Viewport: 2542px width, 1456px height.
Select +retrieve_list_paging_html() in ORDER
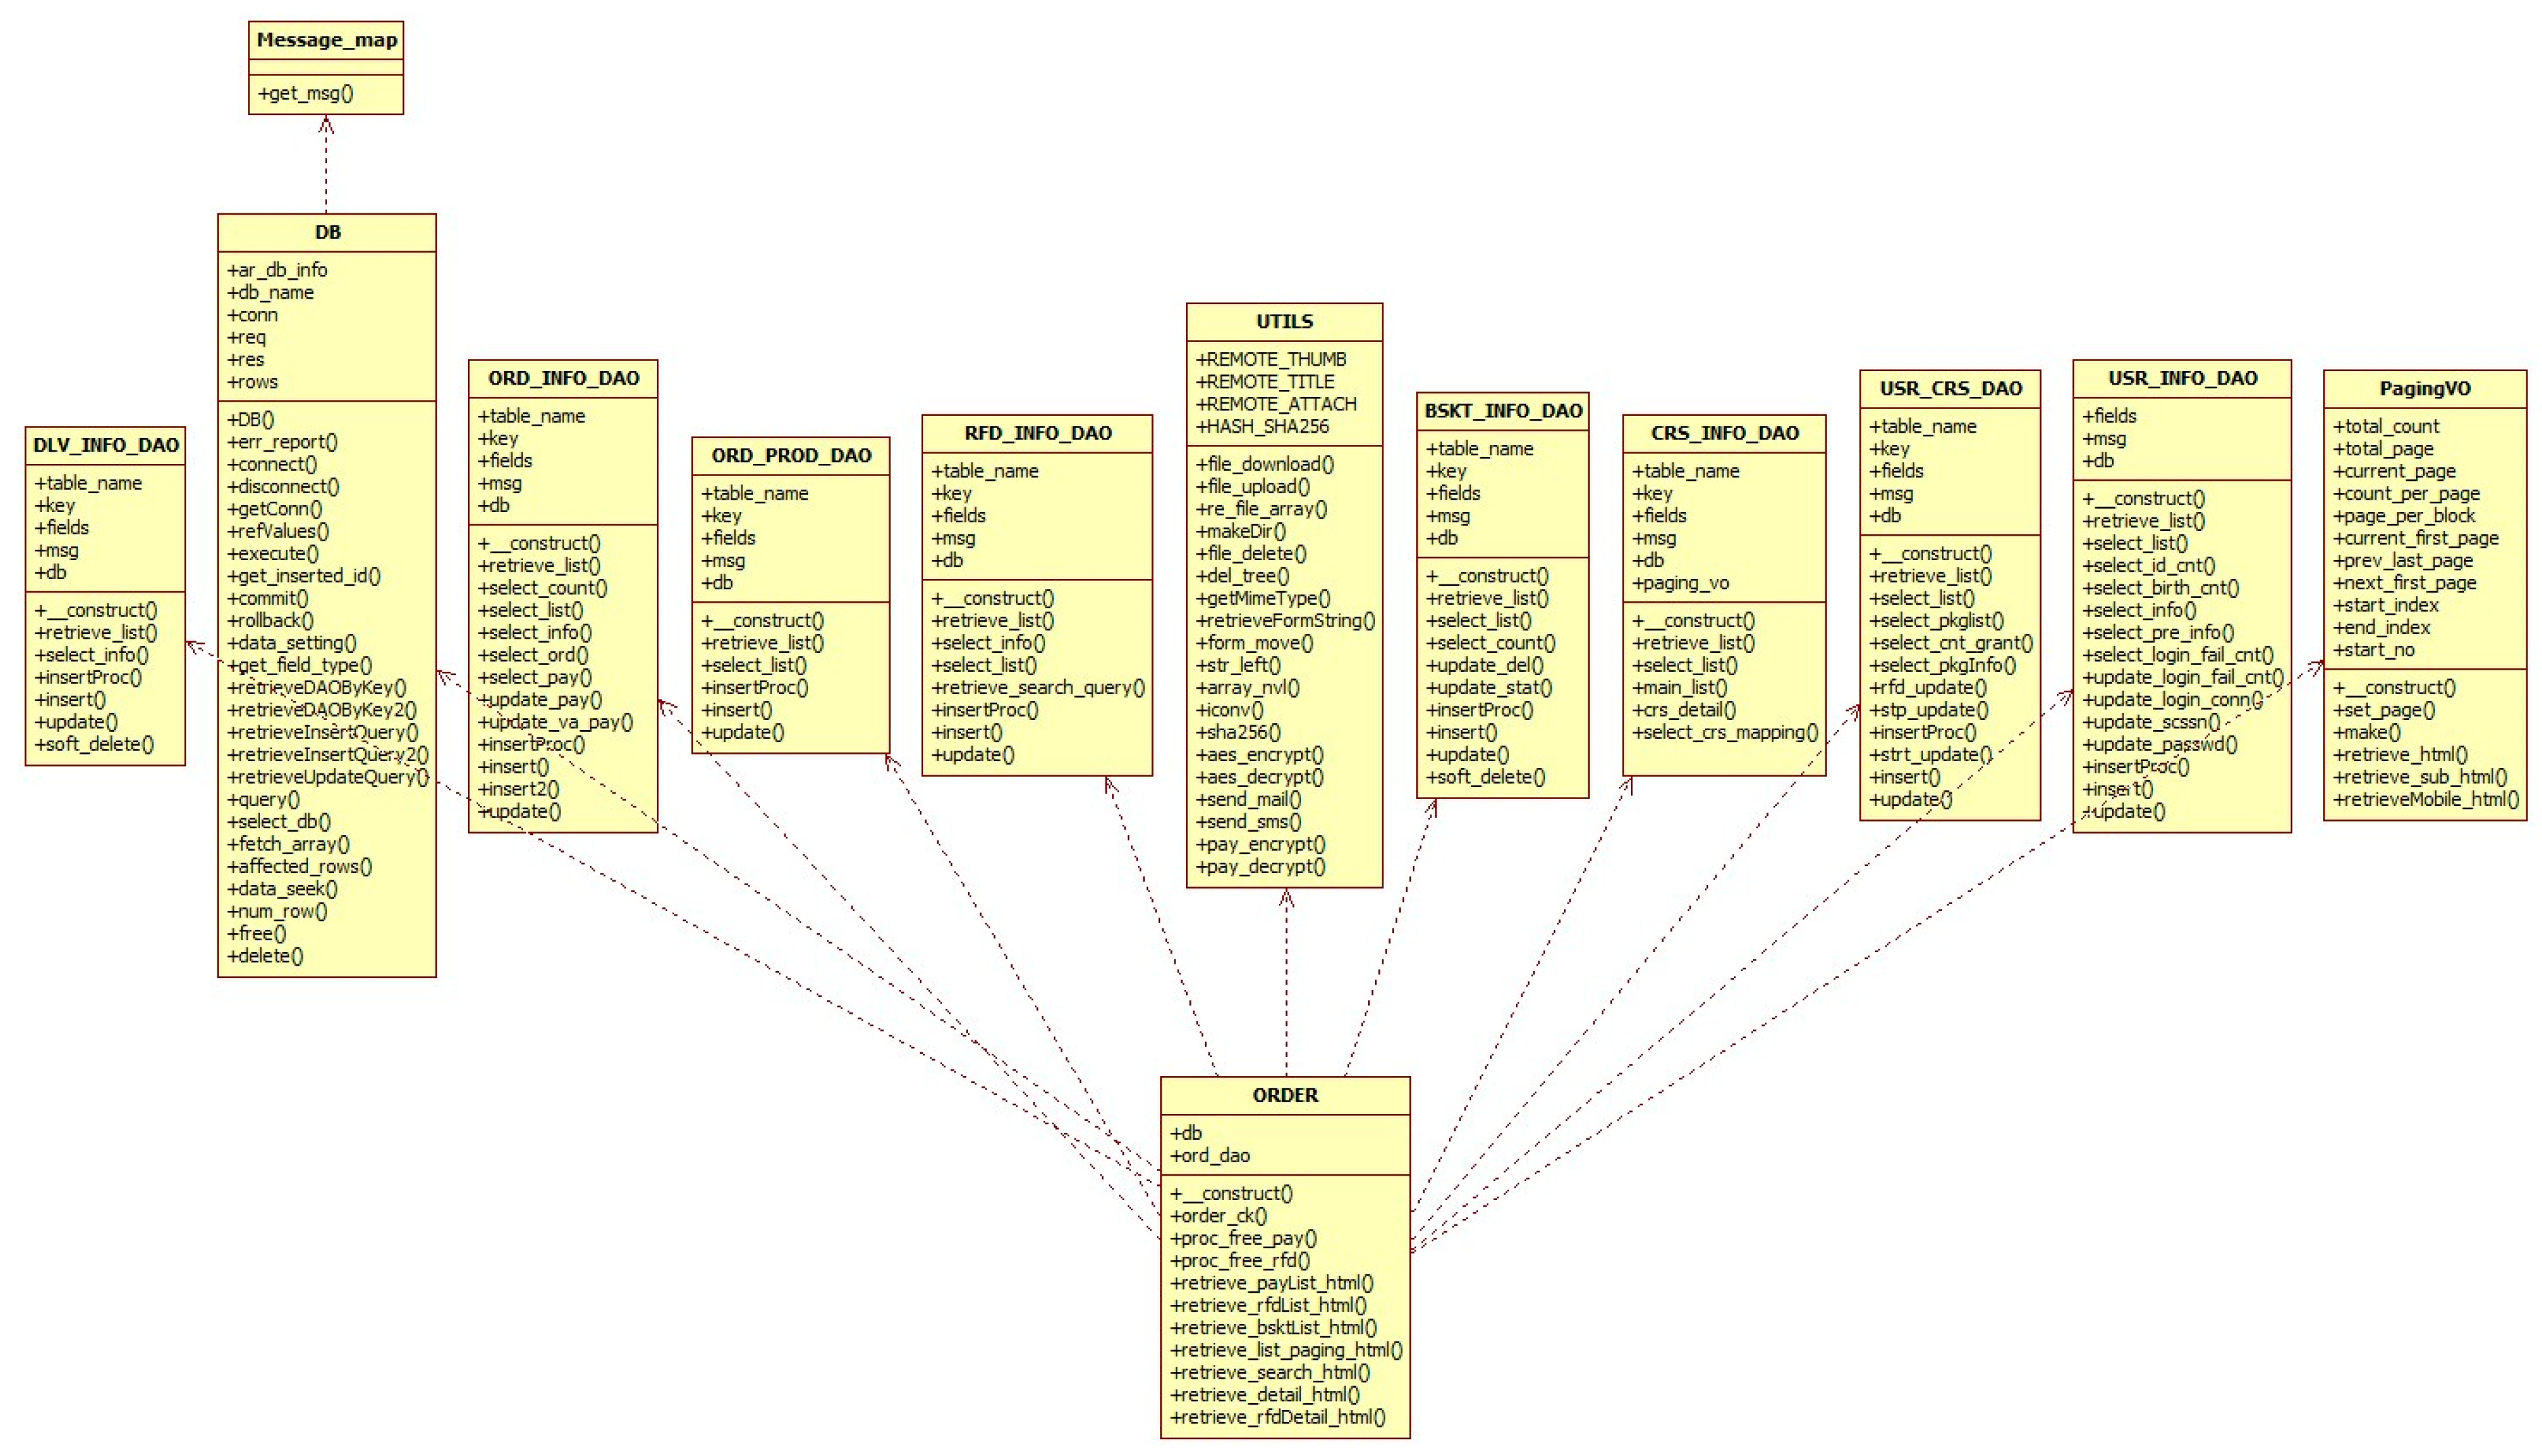[x=1286, y=1350]
